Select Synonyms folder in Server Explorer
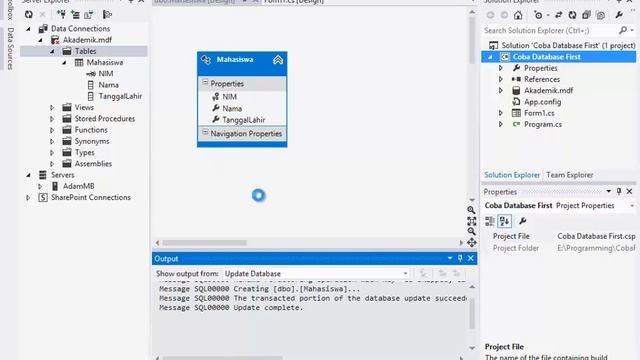This screenshot has height=360, width=640. click(92, 141)
